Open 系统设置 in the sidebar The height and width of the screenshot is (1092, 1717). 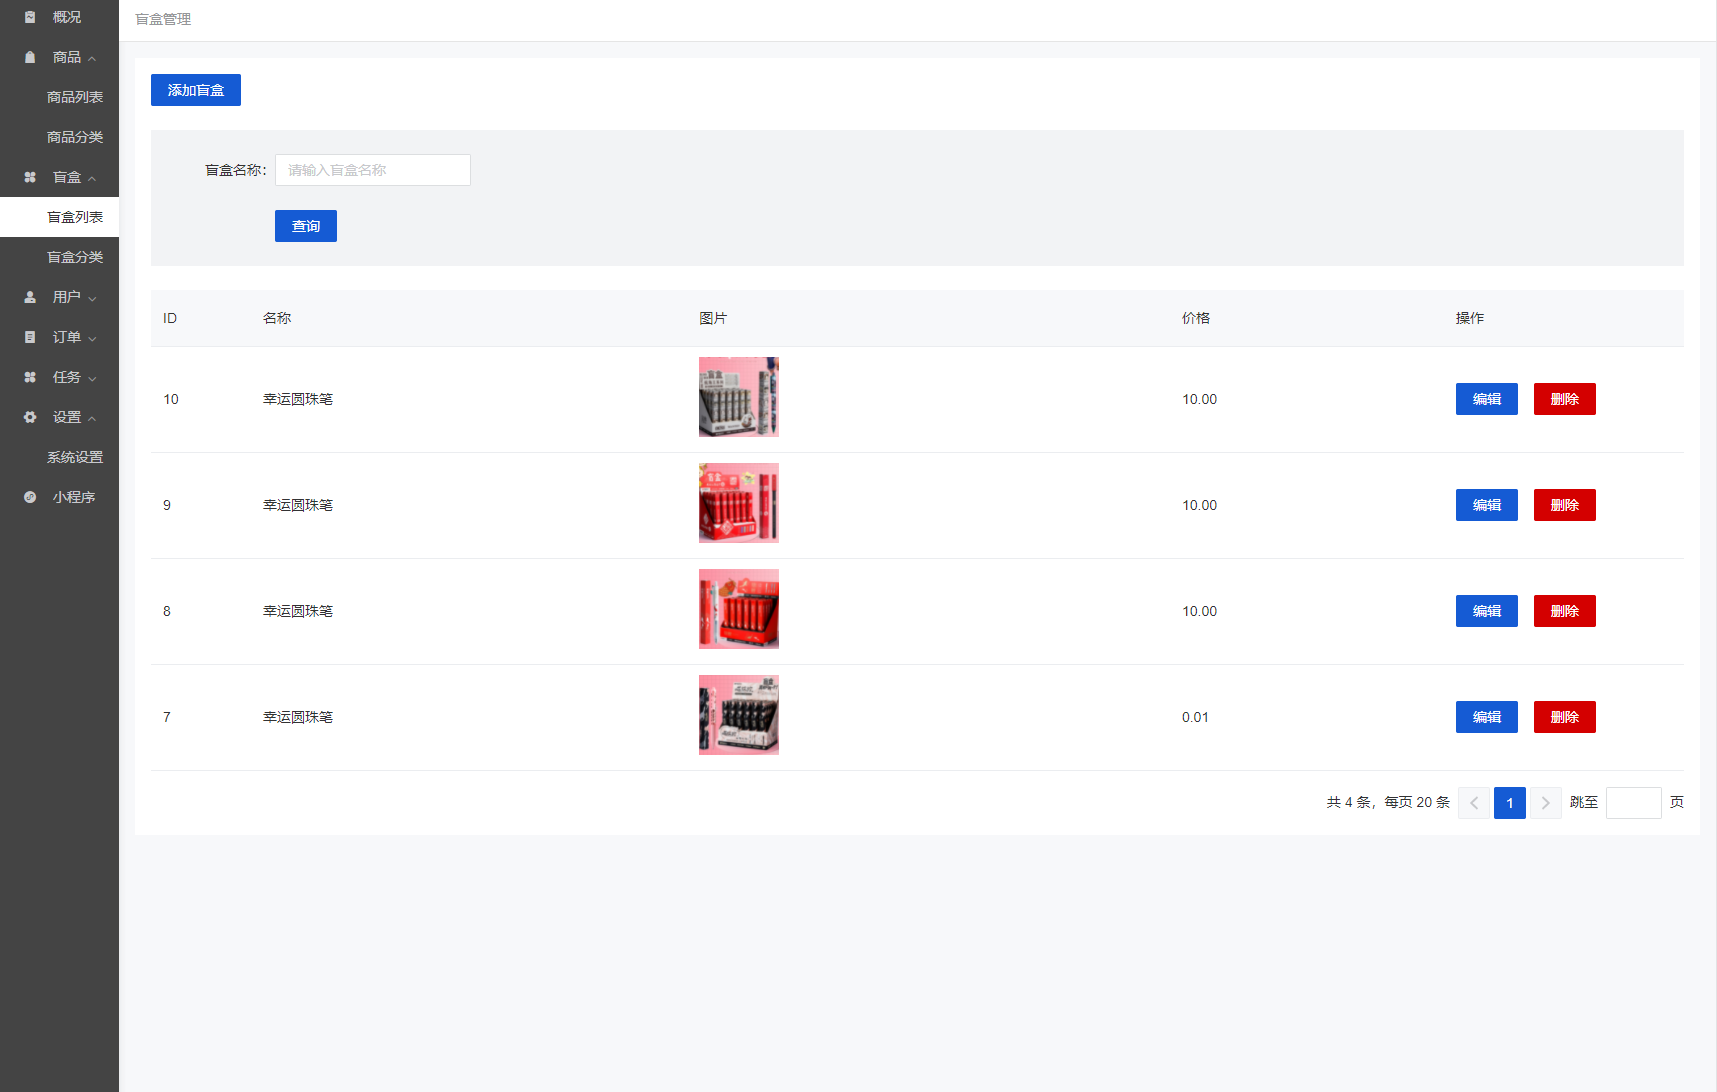[75, 457]
